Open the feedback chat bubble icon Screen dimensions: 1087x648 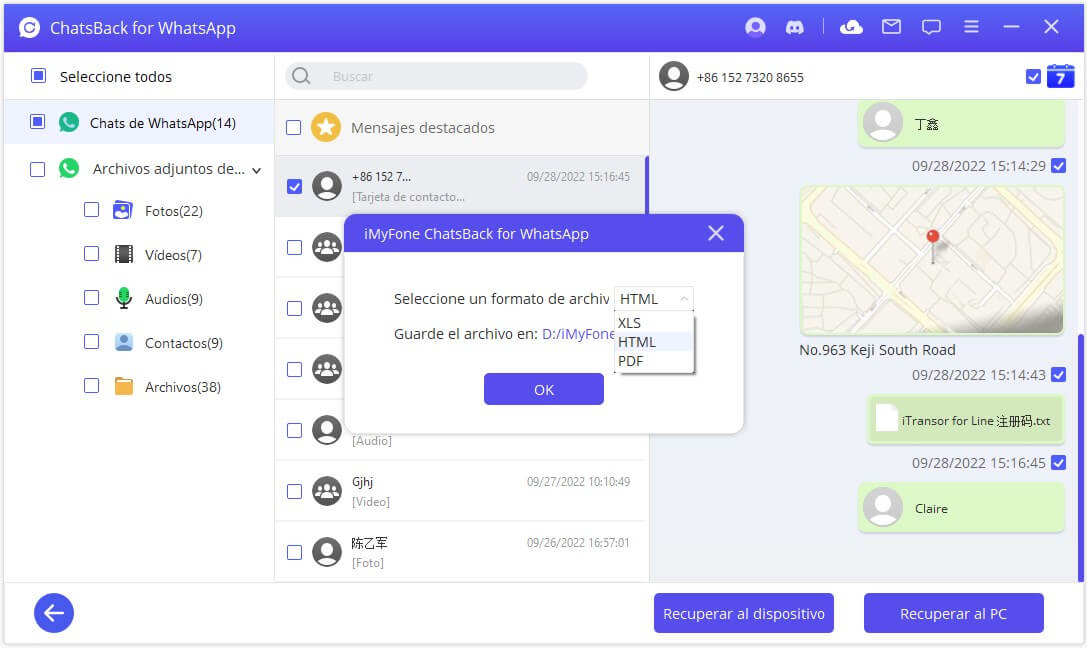931,28
